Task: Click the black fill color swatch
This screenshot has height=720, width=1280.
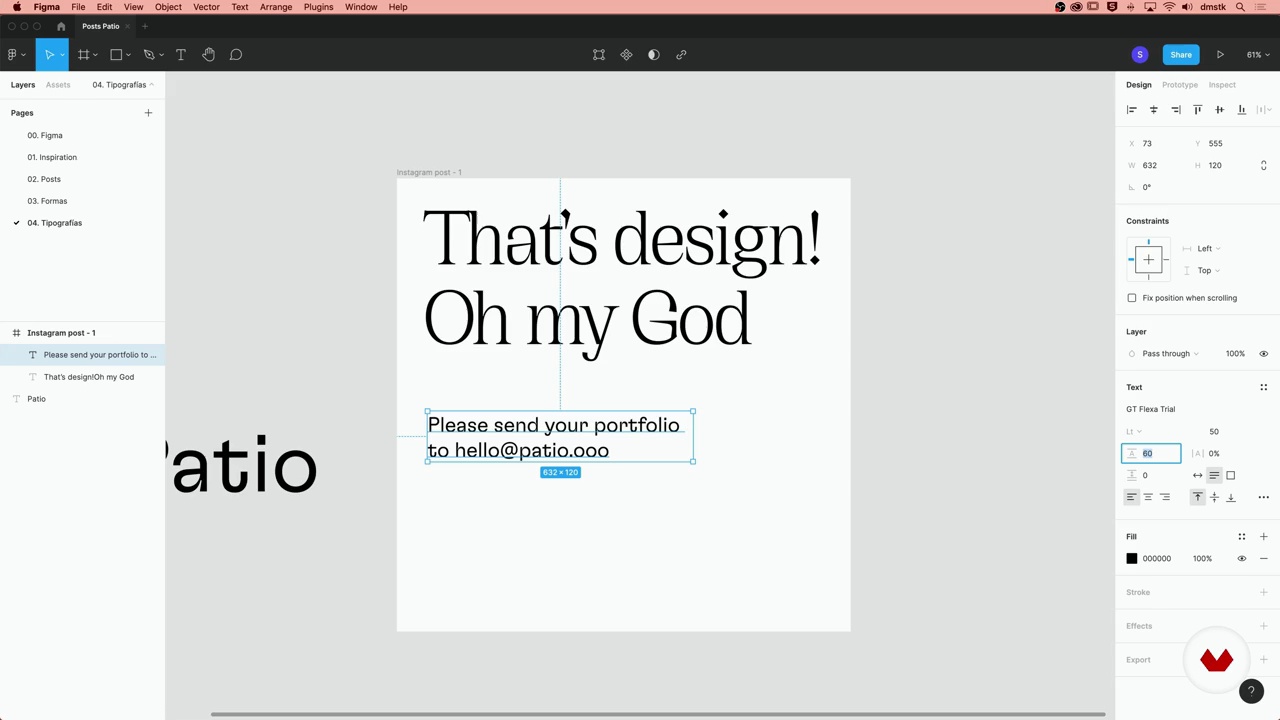Action: pos(1132,559)
